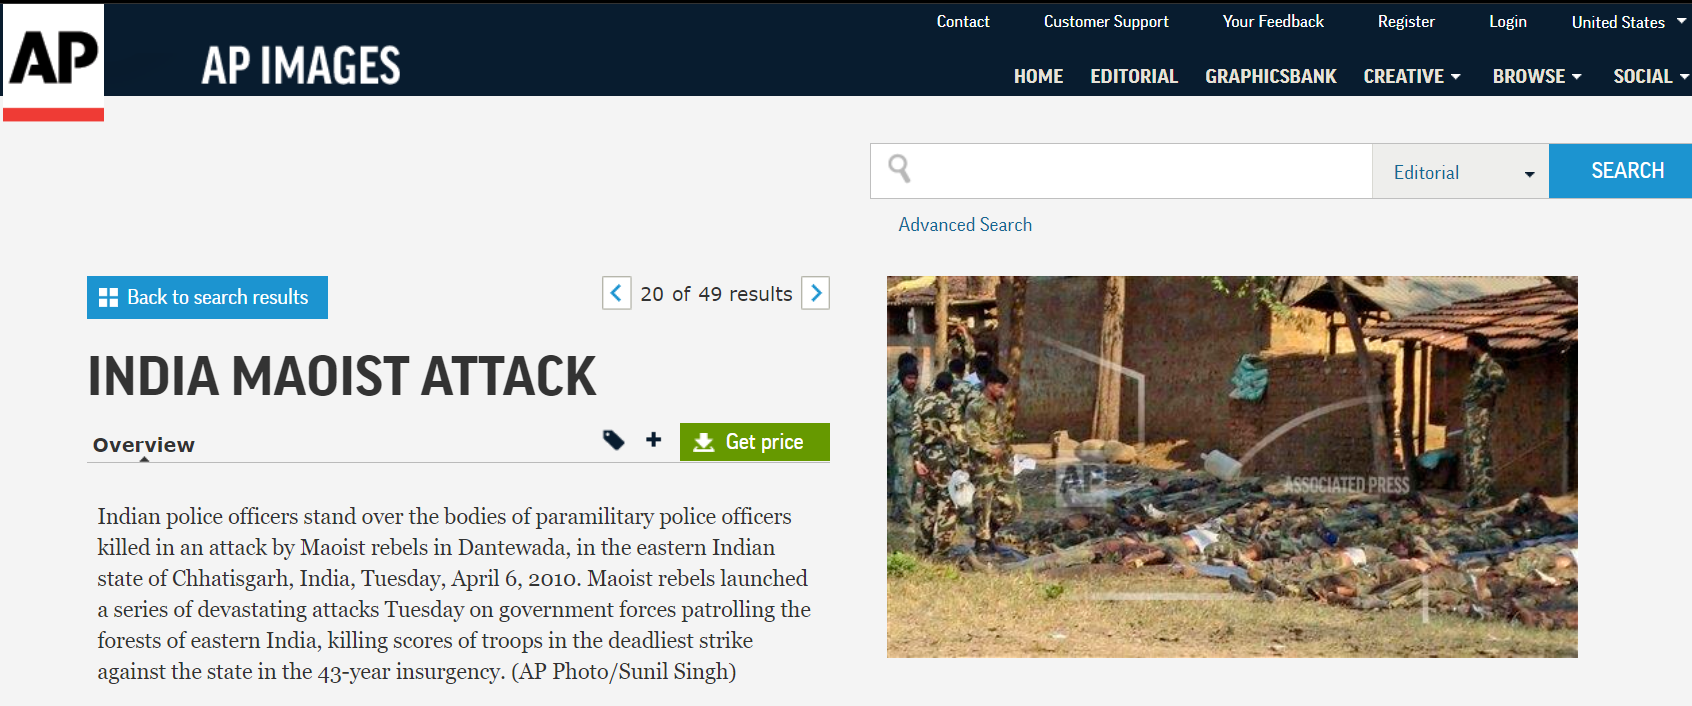Click the Login link
Viewport: 1692px width, 706px height.
pyautogui.click(x=1507, y=22)
